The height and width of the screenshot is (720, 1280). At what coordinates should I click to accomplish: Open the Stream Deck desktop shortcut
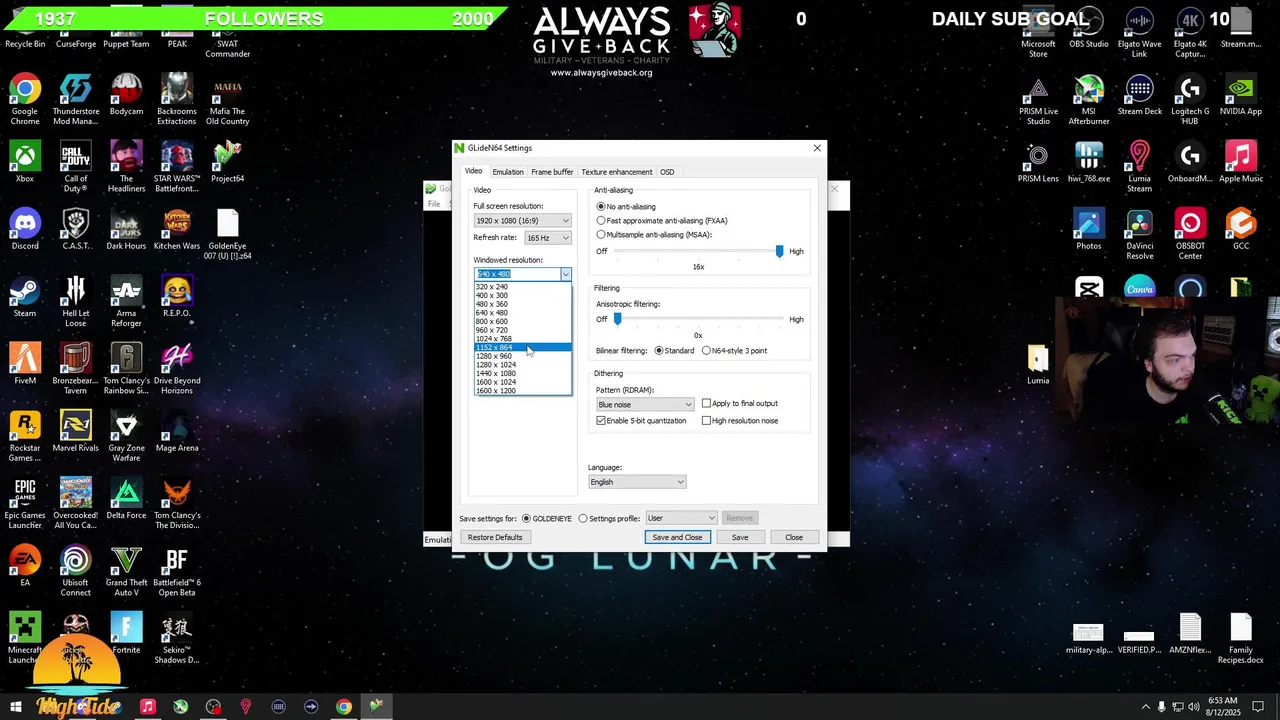[x=1140, y=94]
